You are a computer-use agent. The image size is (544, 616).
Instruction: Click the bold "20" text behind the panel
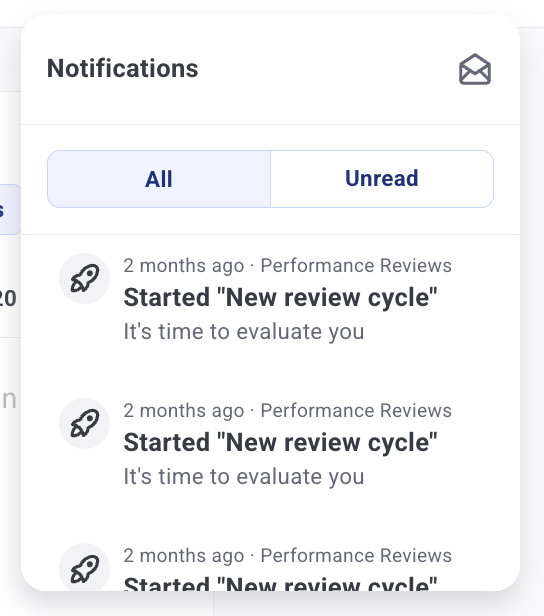(x=8, y=299)
